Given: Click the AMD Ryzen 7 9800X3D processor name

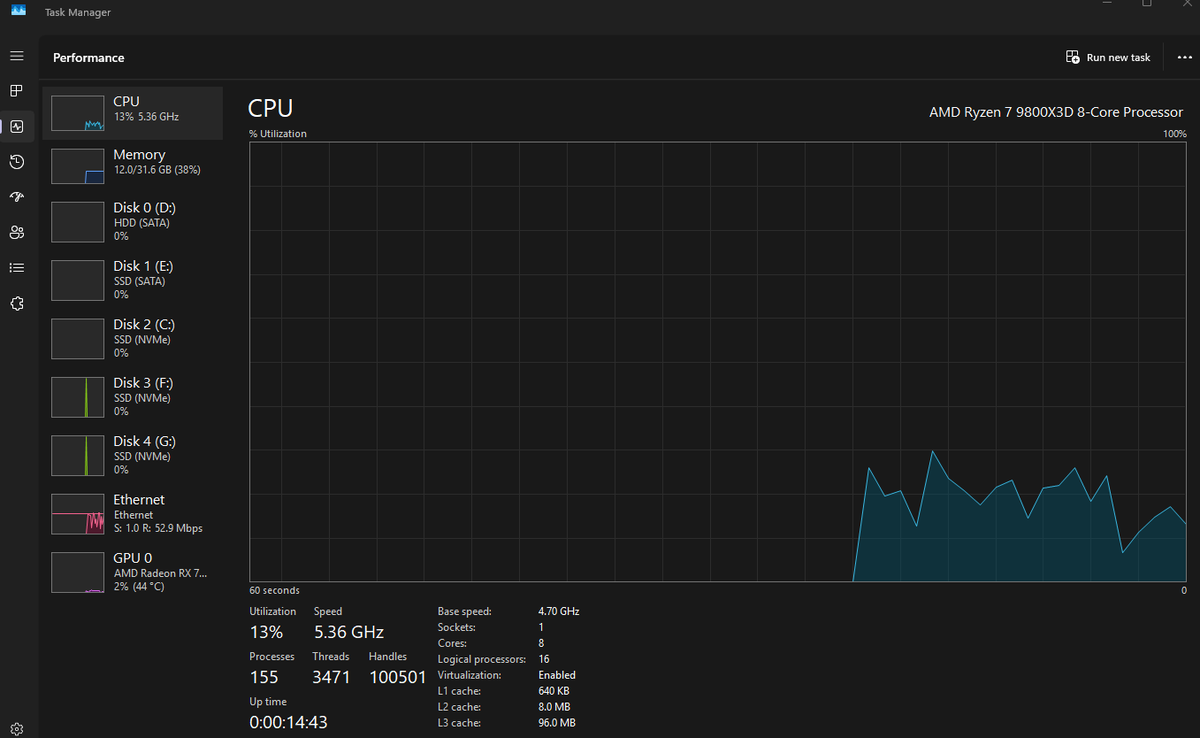Looking at the screenshot, I should [1056, 112].
